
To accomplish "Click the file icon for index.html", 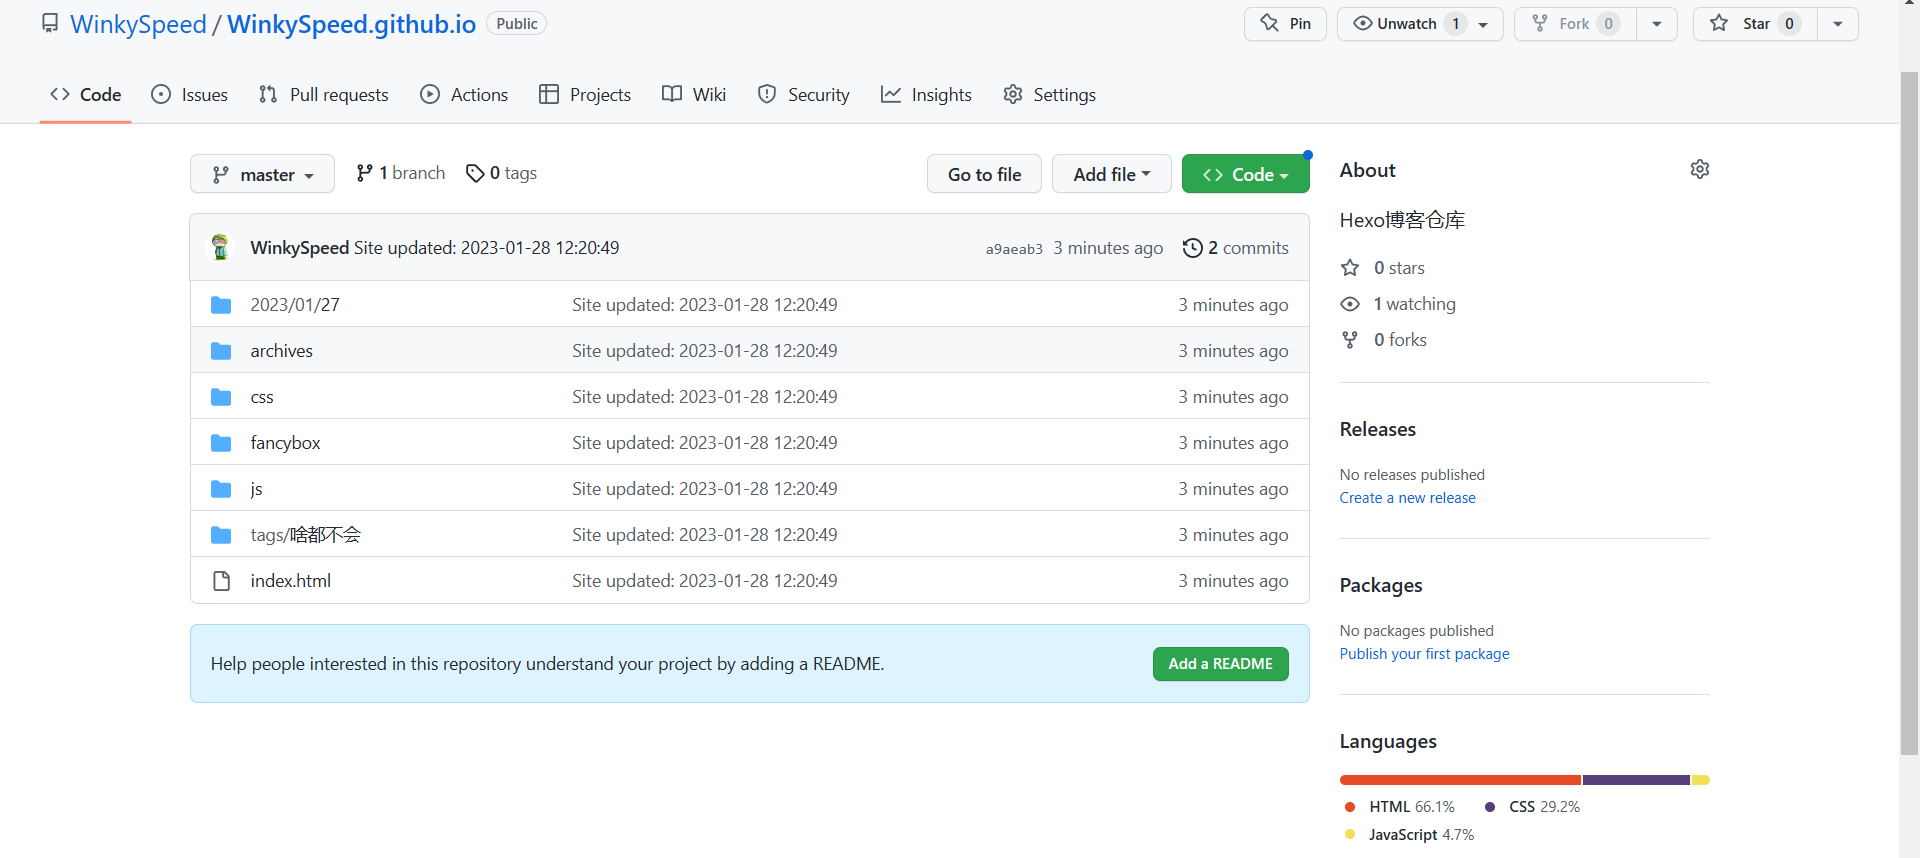I will (221, 581).
